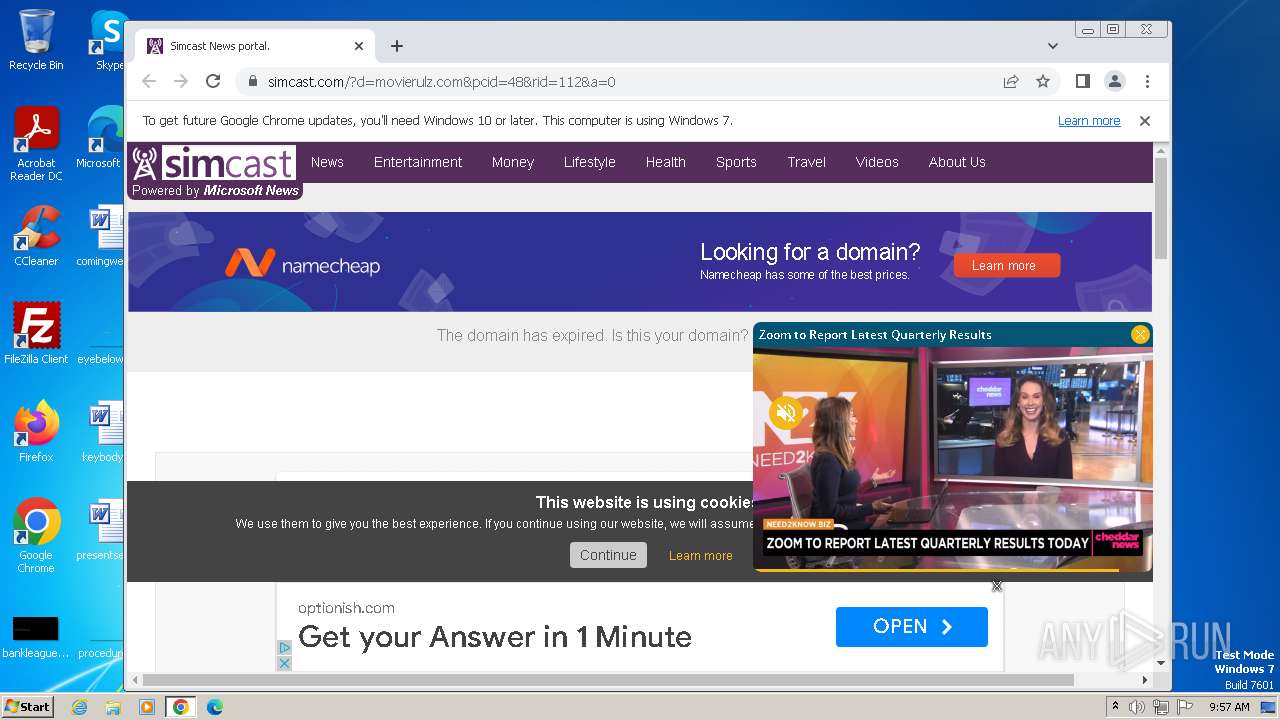Screen dimensions: 1280x720
Task: Open the volume control in tray
Action: [1137, 707]
